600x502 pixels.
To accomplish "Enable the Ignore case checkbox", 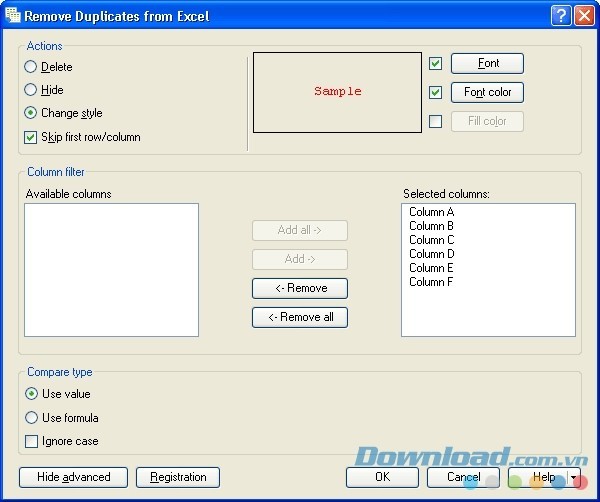I will pyautogui.click(x=31, y=441).
